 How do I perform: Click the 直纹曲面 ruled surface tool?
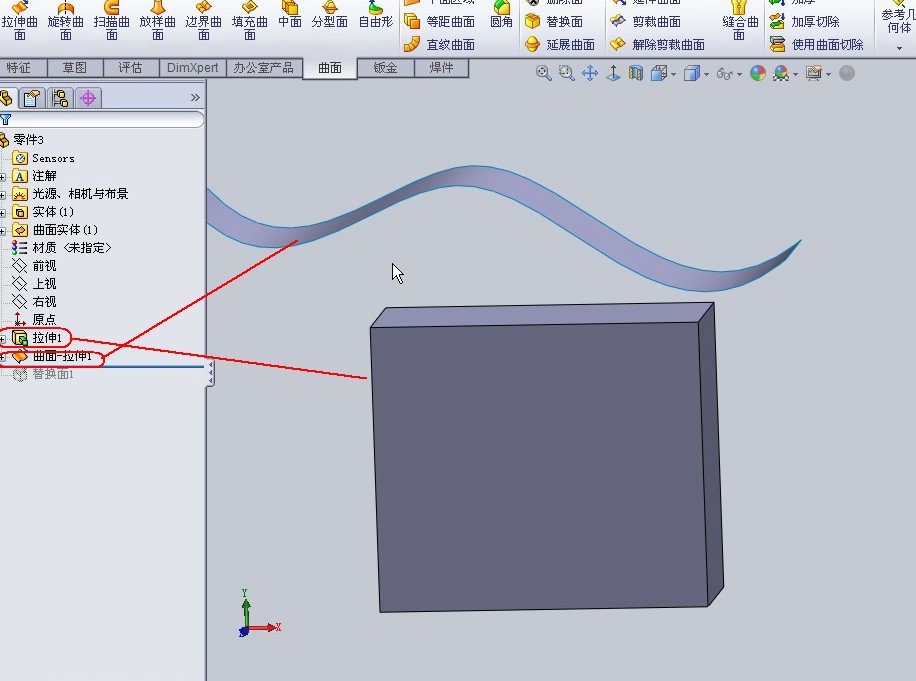tap(439, 44)
